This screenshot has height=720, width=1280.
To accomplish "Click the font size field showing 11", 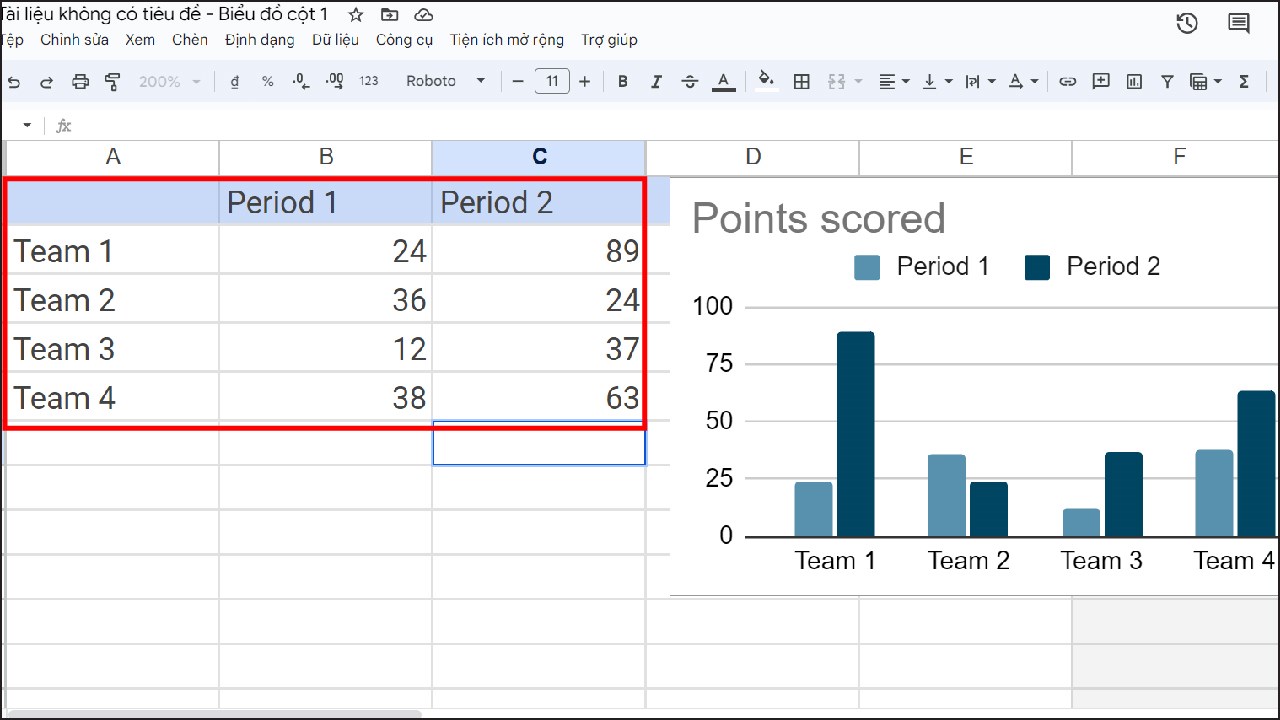I will click(x=552, y=82).
